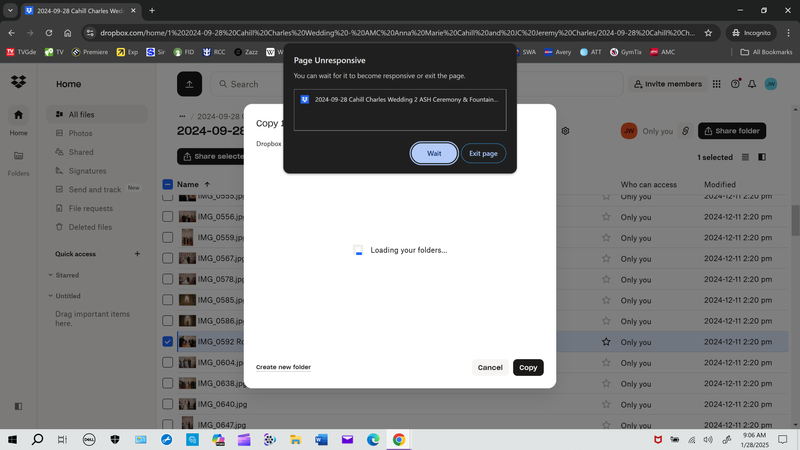
Task: Collapse the Starred section
Action: click(x=51, y=275)
